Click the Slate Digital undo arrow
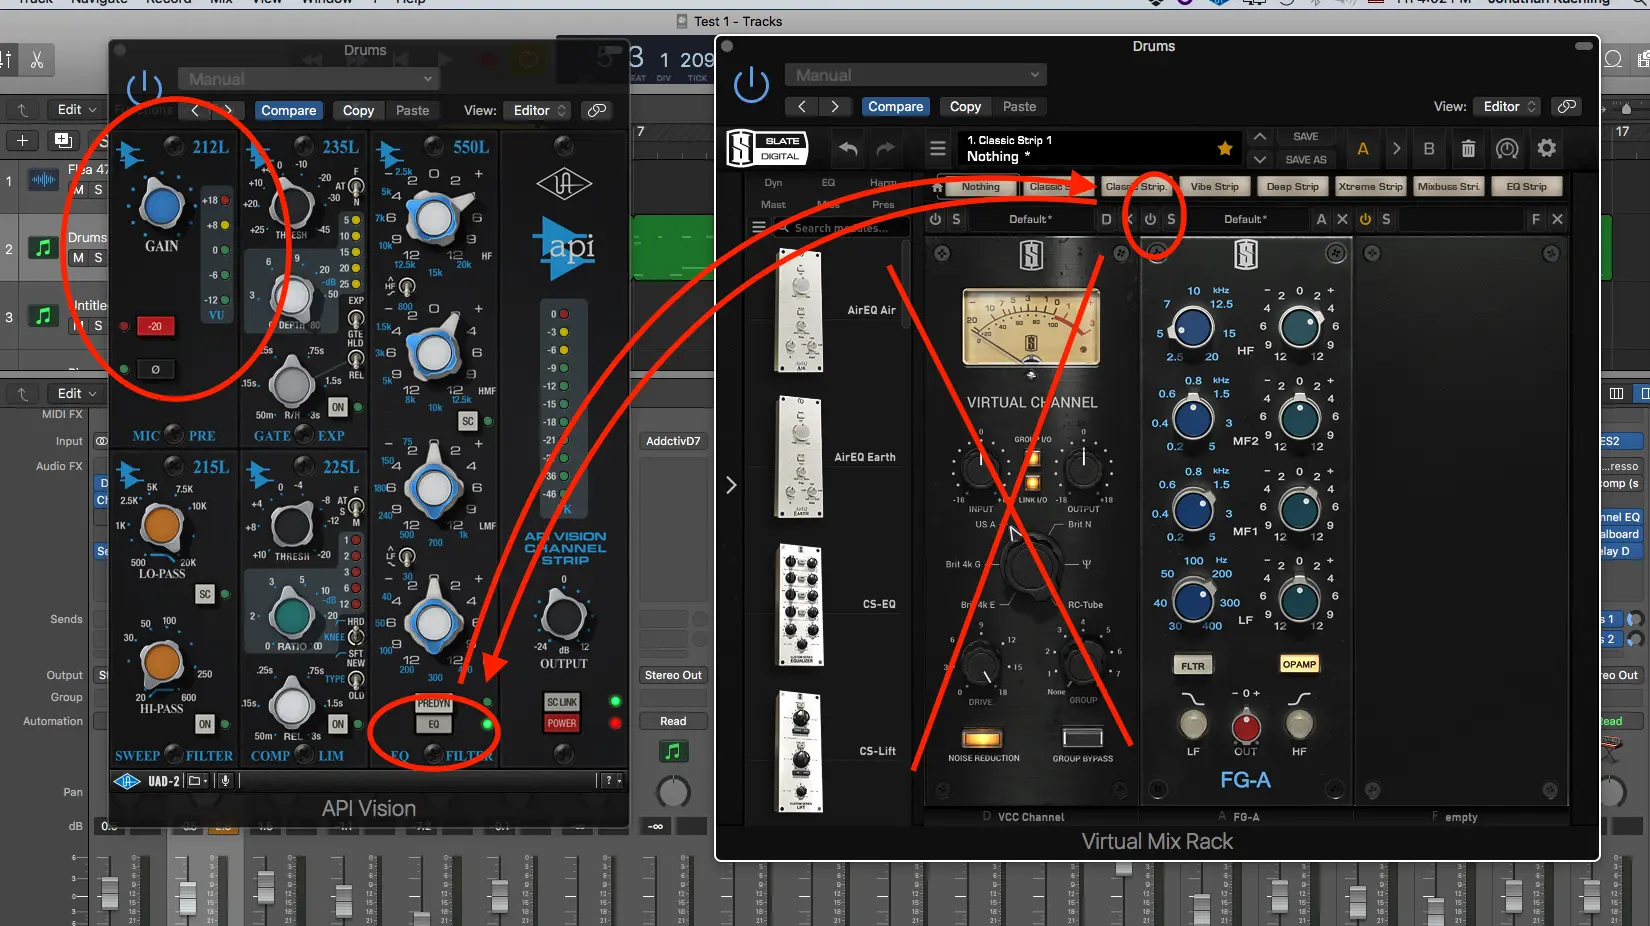The height and width of the screenshot is (926, 1650). tap(848, 149)
